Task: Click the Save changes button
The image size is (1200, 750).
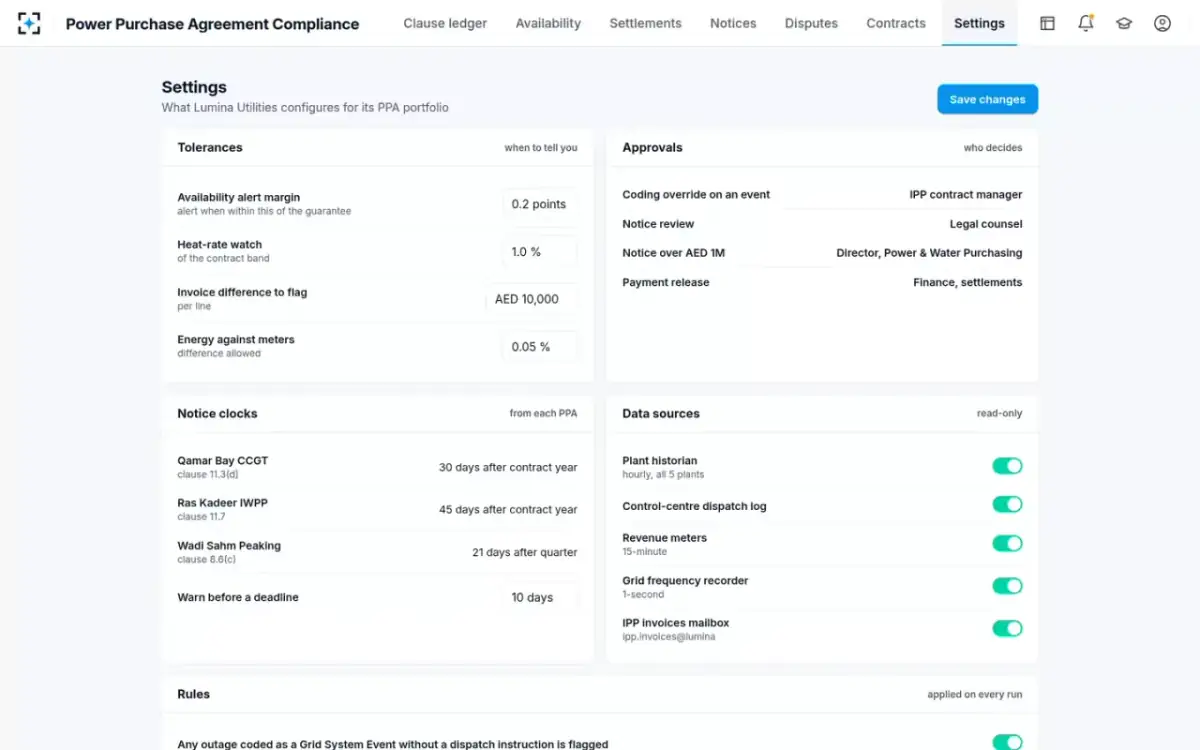Action: point(987,99)
